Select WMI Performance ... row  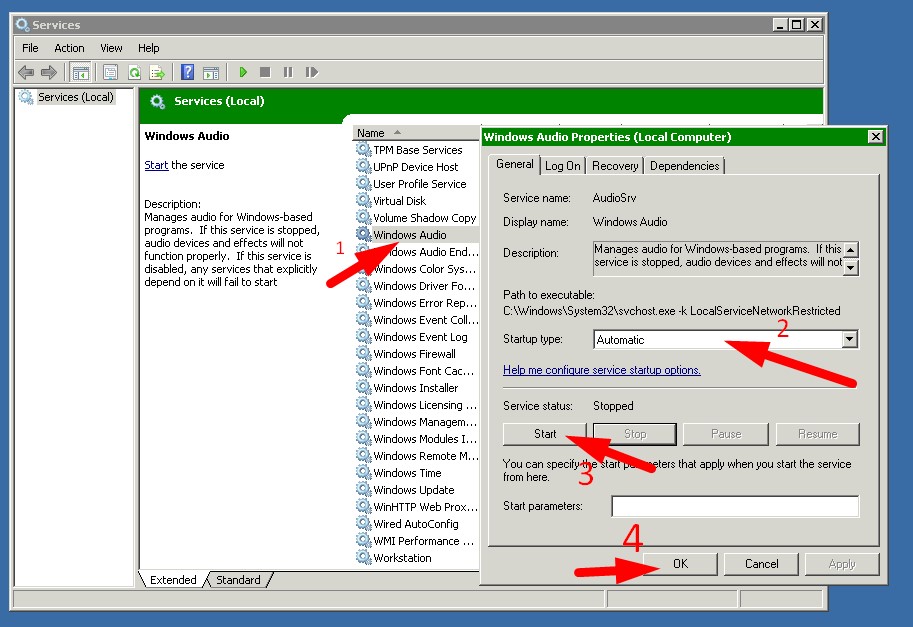pyautogui.click(x=423, y=541)
